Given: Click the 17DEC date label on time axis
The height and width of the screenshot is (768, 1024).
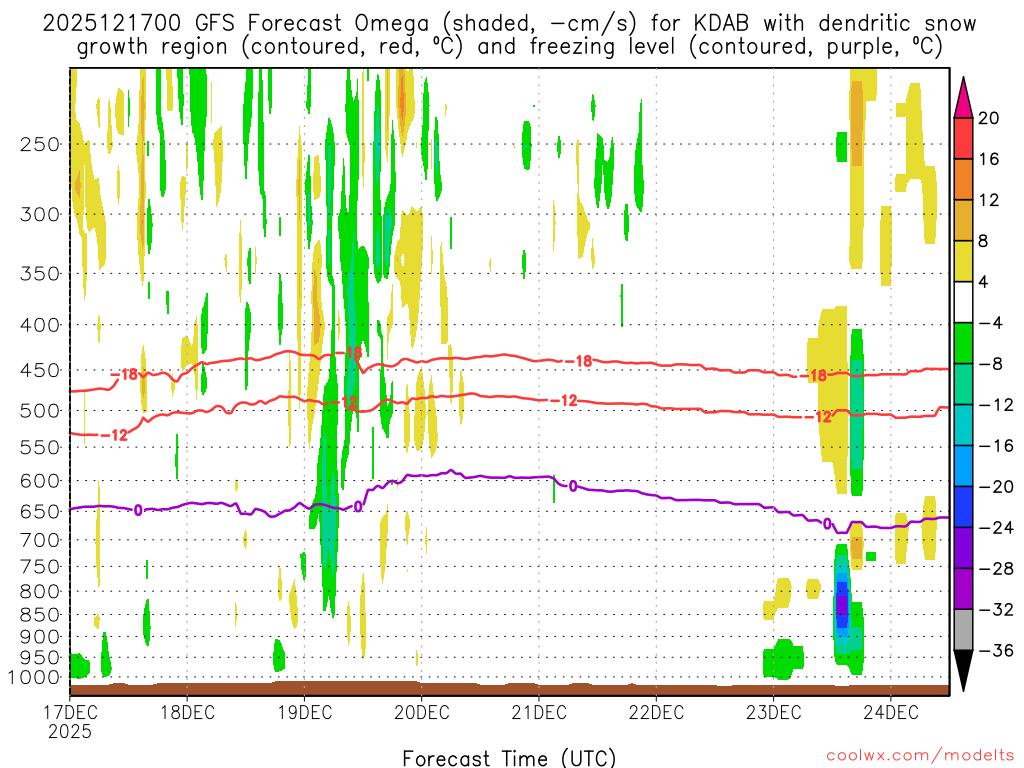Looking at the screenshot, I should pos(70,712).
